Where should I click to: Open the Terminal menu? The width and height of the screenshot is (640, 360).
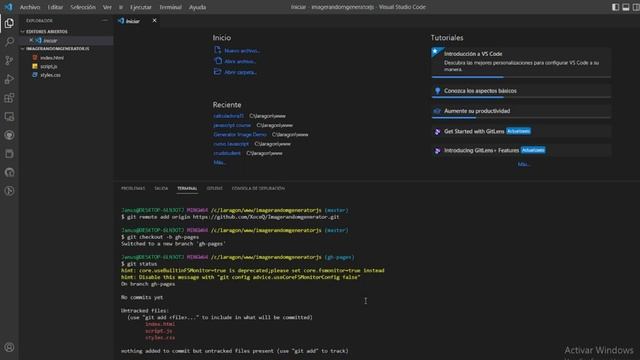170,7
